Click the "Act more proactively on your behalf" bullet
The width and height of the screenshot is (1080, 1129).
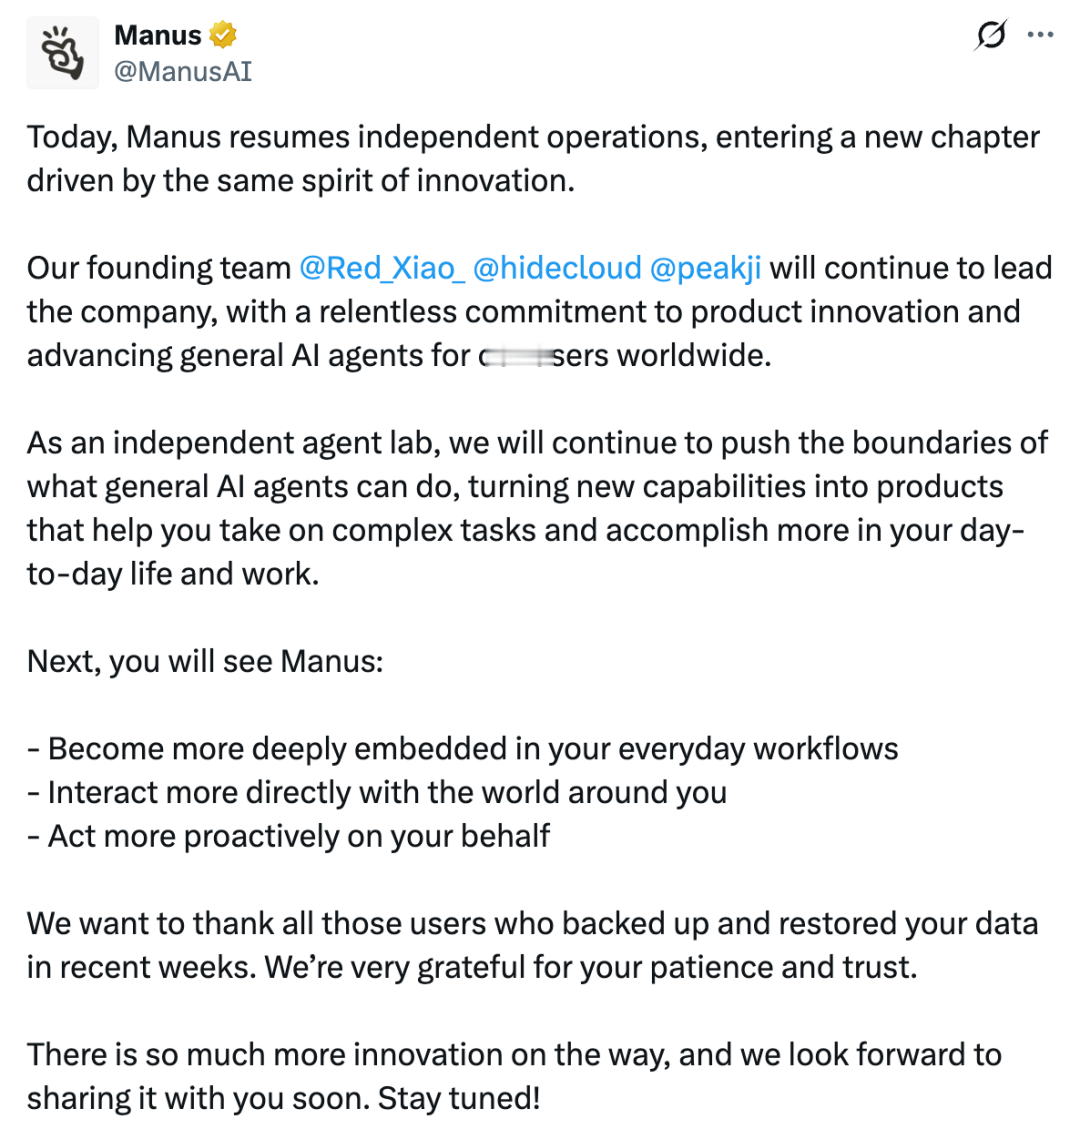pos(288,836)
